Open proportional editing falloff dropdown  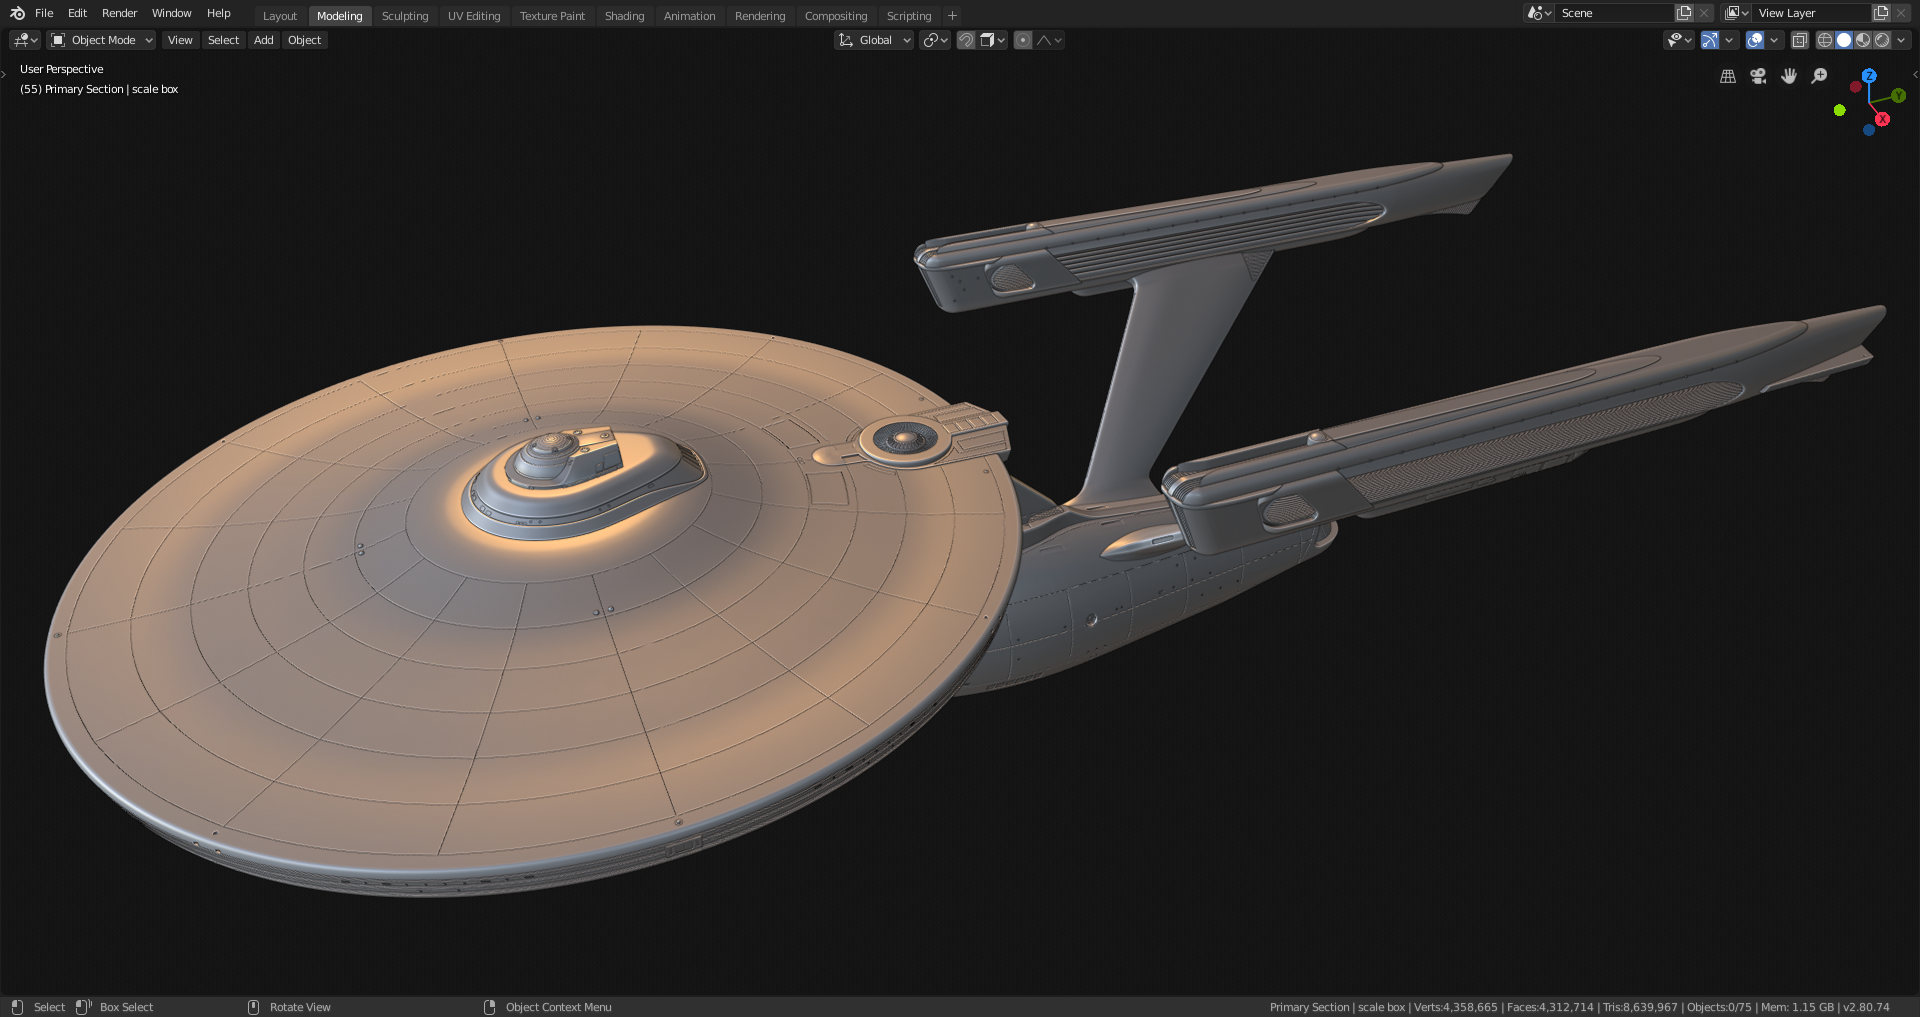point(1049,40)
